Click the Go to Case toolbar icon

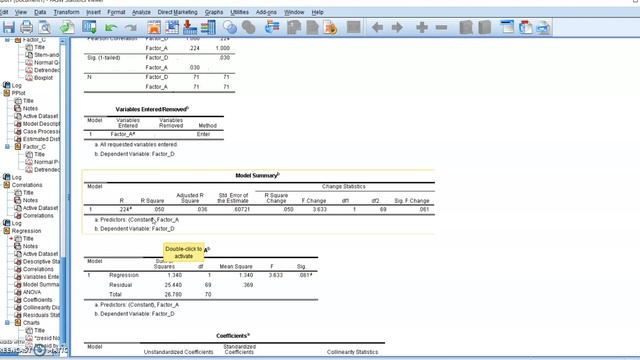pos(172,27)
